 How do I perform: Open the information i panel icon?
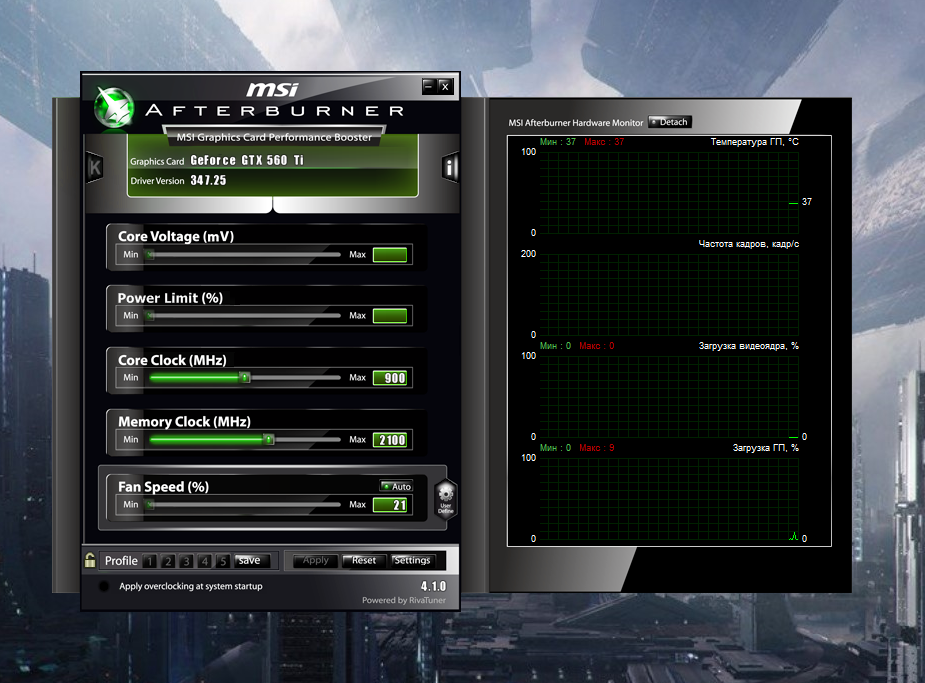point(450,168)
